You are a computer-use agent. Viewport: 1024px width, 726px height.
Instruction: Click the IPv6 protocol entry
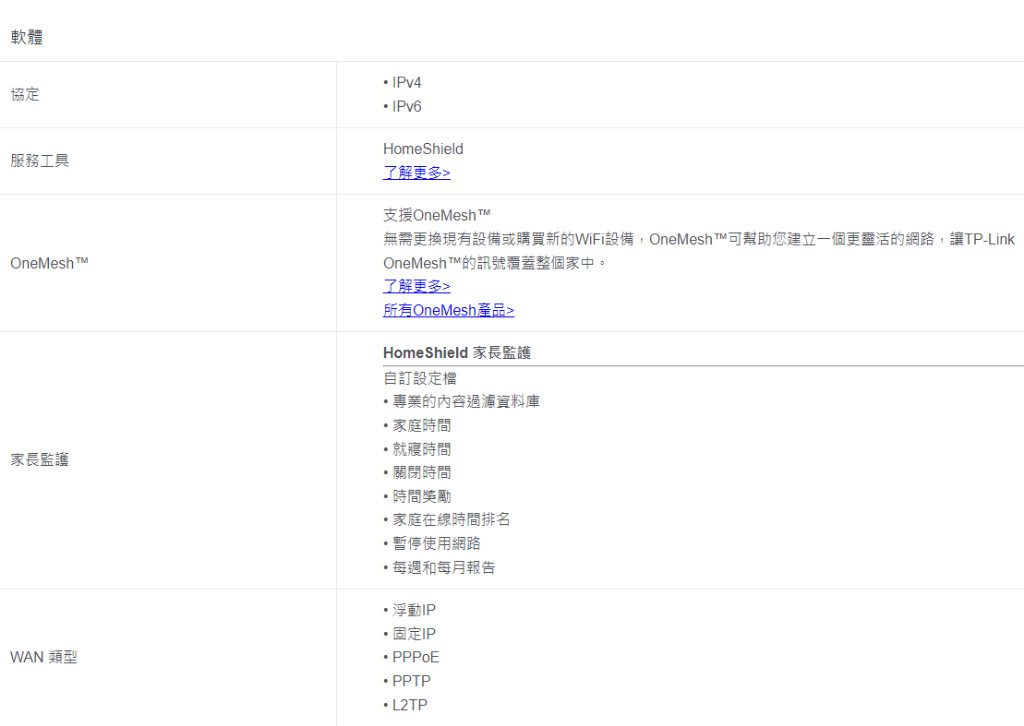(x=406, y=107)
